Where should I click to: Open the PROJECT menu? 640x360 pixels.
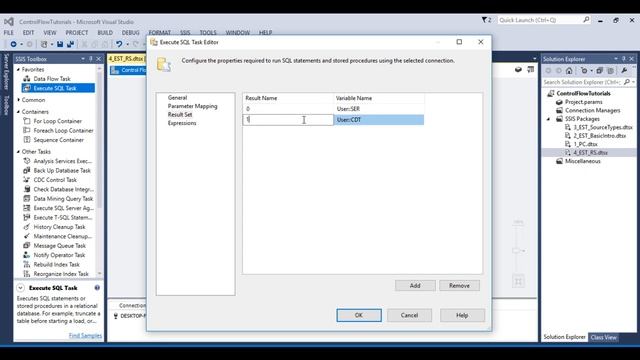click(x=77, y=32)
